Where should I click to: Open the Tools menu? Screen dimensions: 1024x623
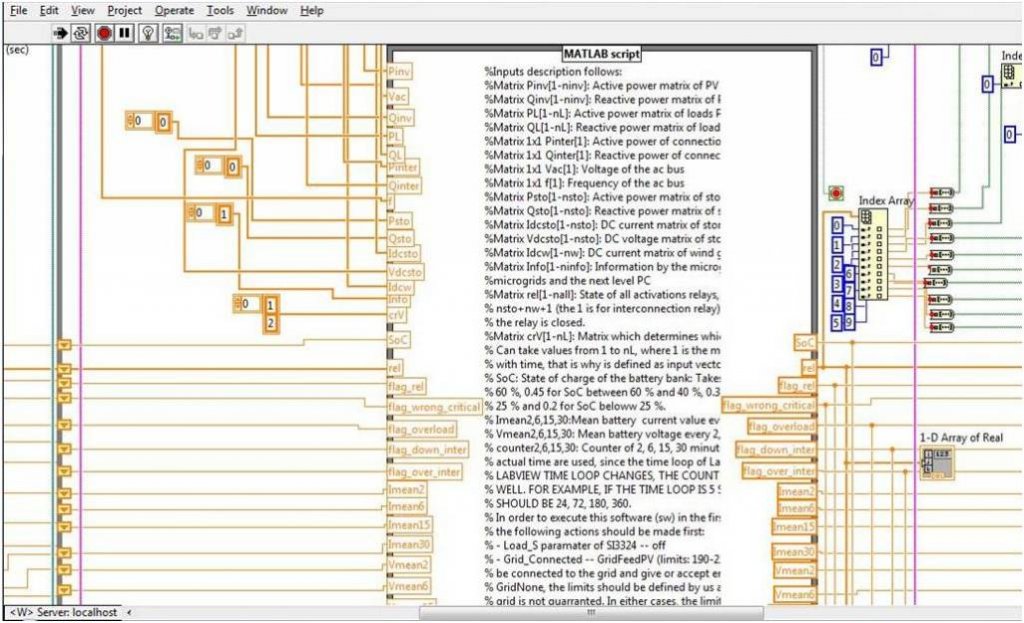(x=220, y=10)
